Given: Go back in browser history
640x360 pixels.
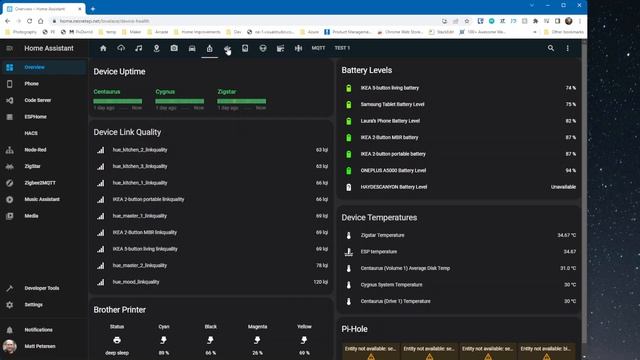Looking at the screenshot, I should [7, 21].
